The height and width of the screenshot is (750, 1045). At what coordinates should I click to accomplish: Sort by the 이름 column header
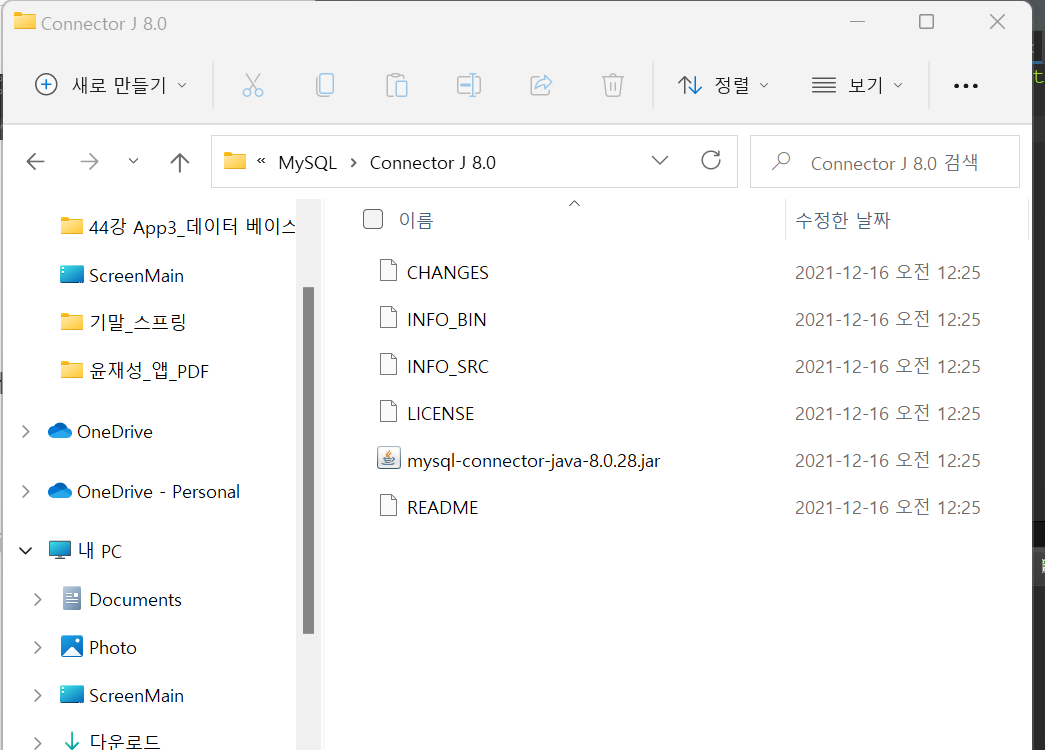[x=416, y=220]
